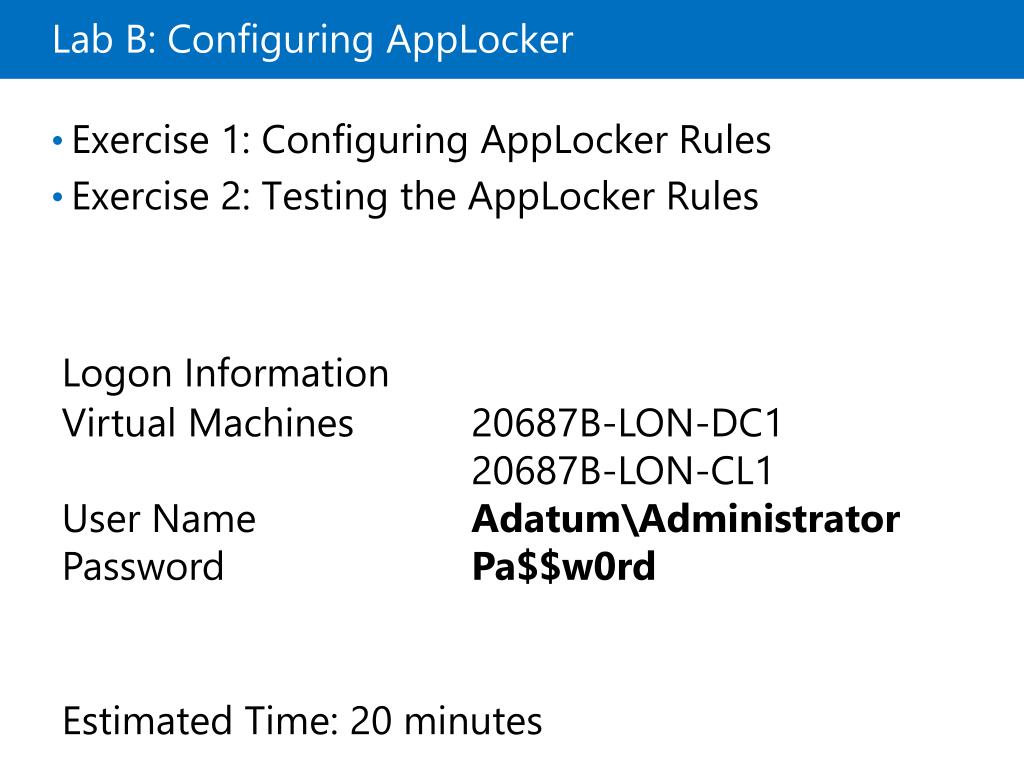
Task: Select the Exercise 1 Configuring AppLocker Rules line
Action: (x=421, y=141)
